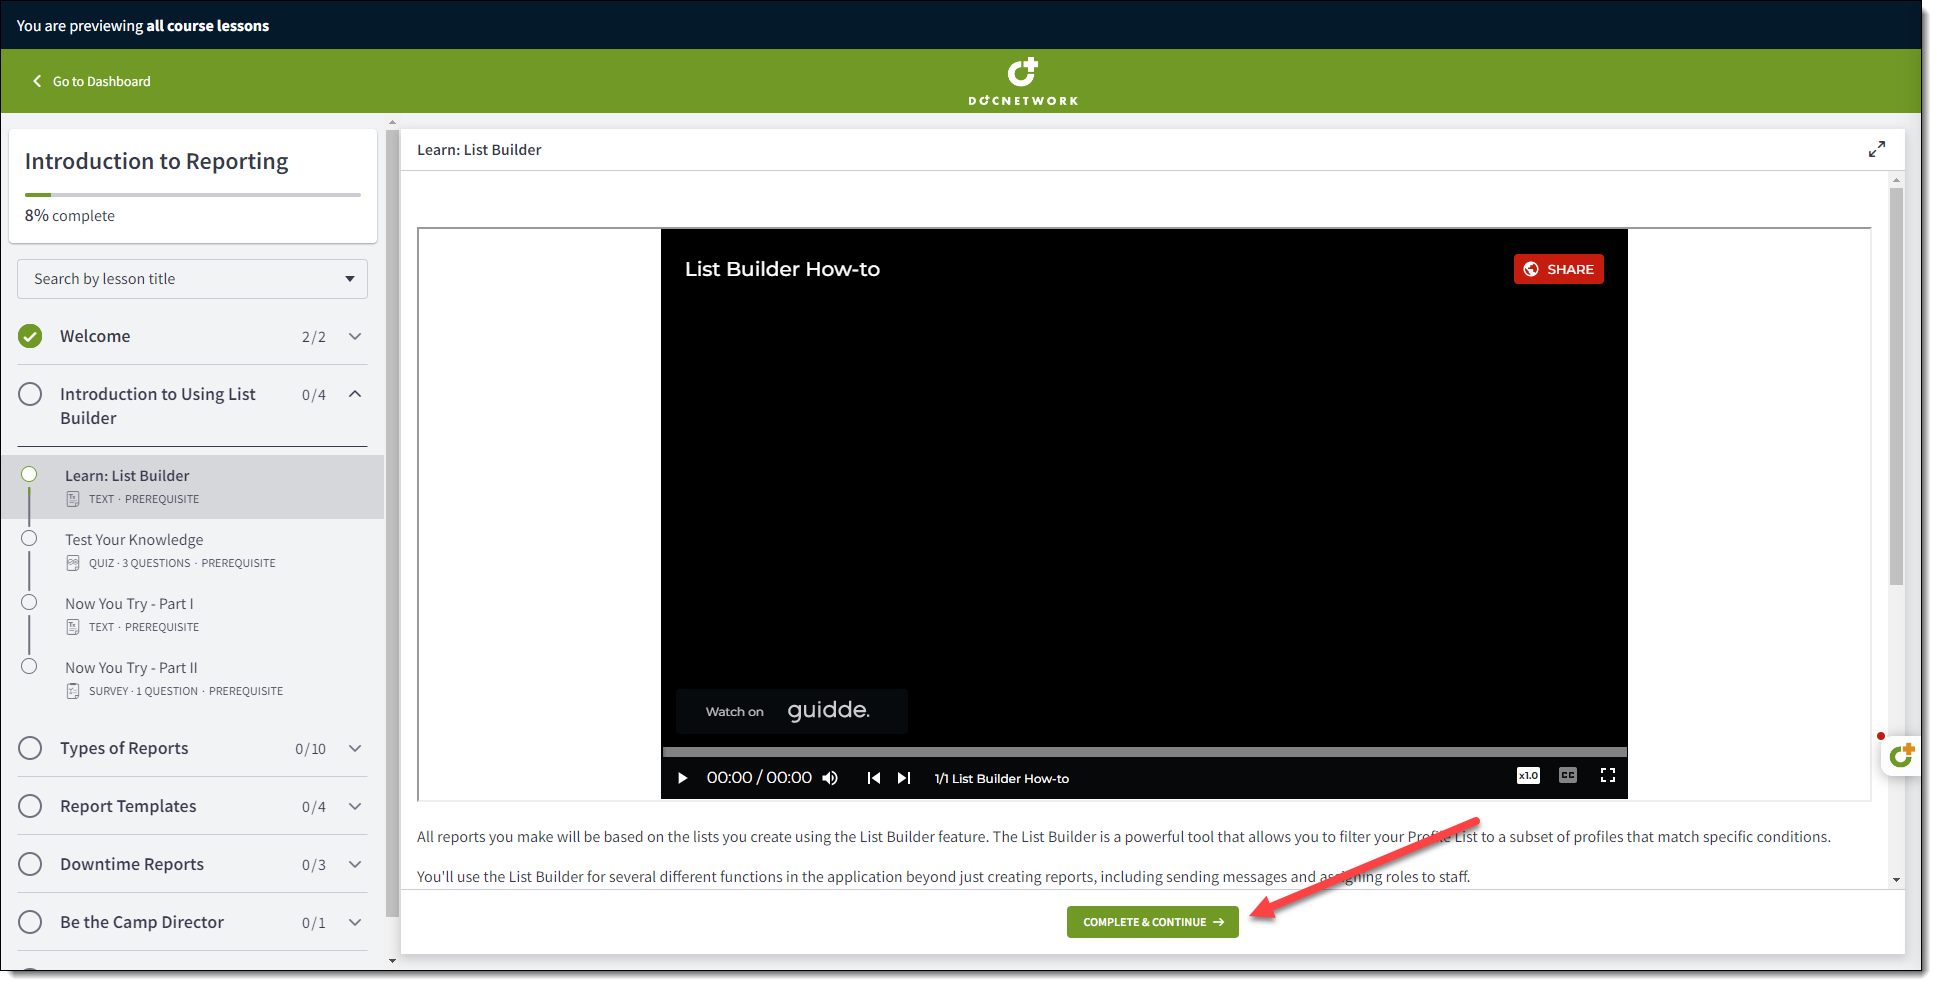The width and height of the screenshot is (1937, 986).
Task: Expand the Welcome section chevron
Action: 355,337
